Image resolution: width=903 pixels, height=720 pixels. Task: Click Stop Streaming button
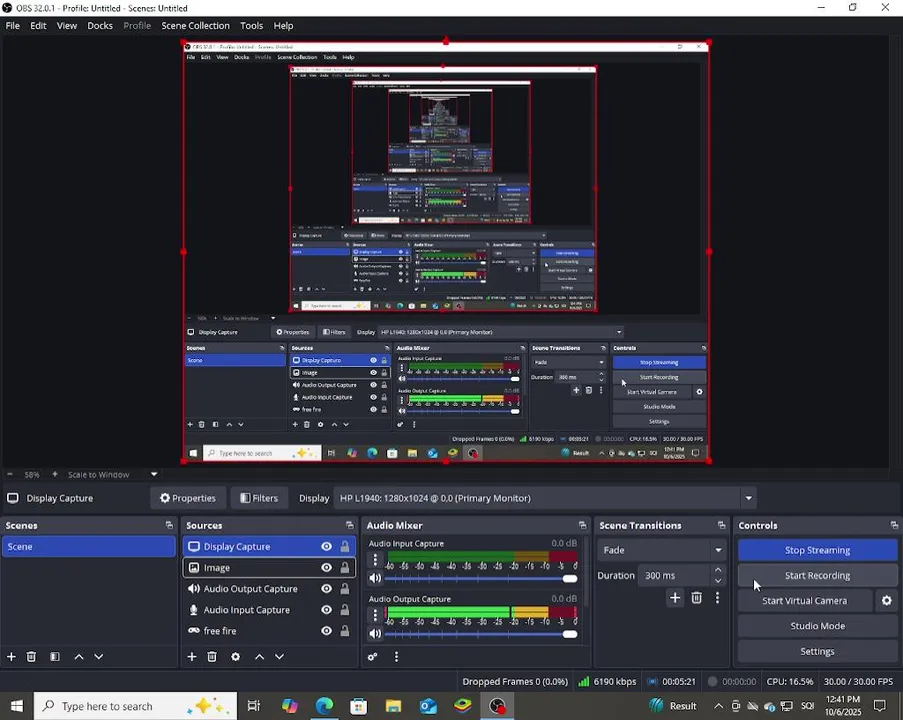[817, 550]
